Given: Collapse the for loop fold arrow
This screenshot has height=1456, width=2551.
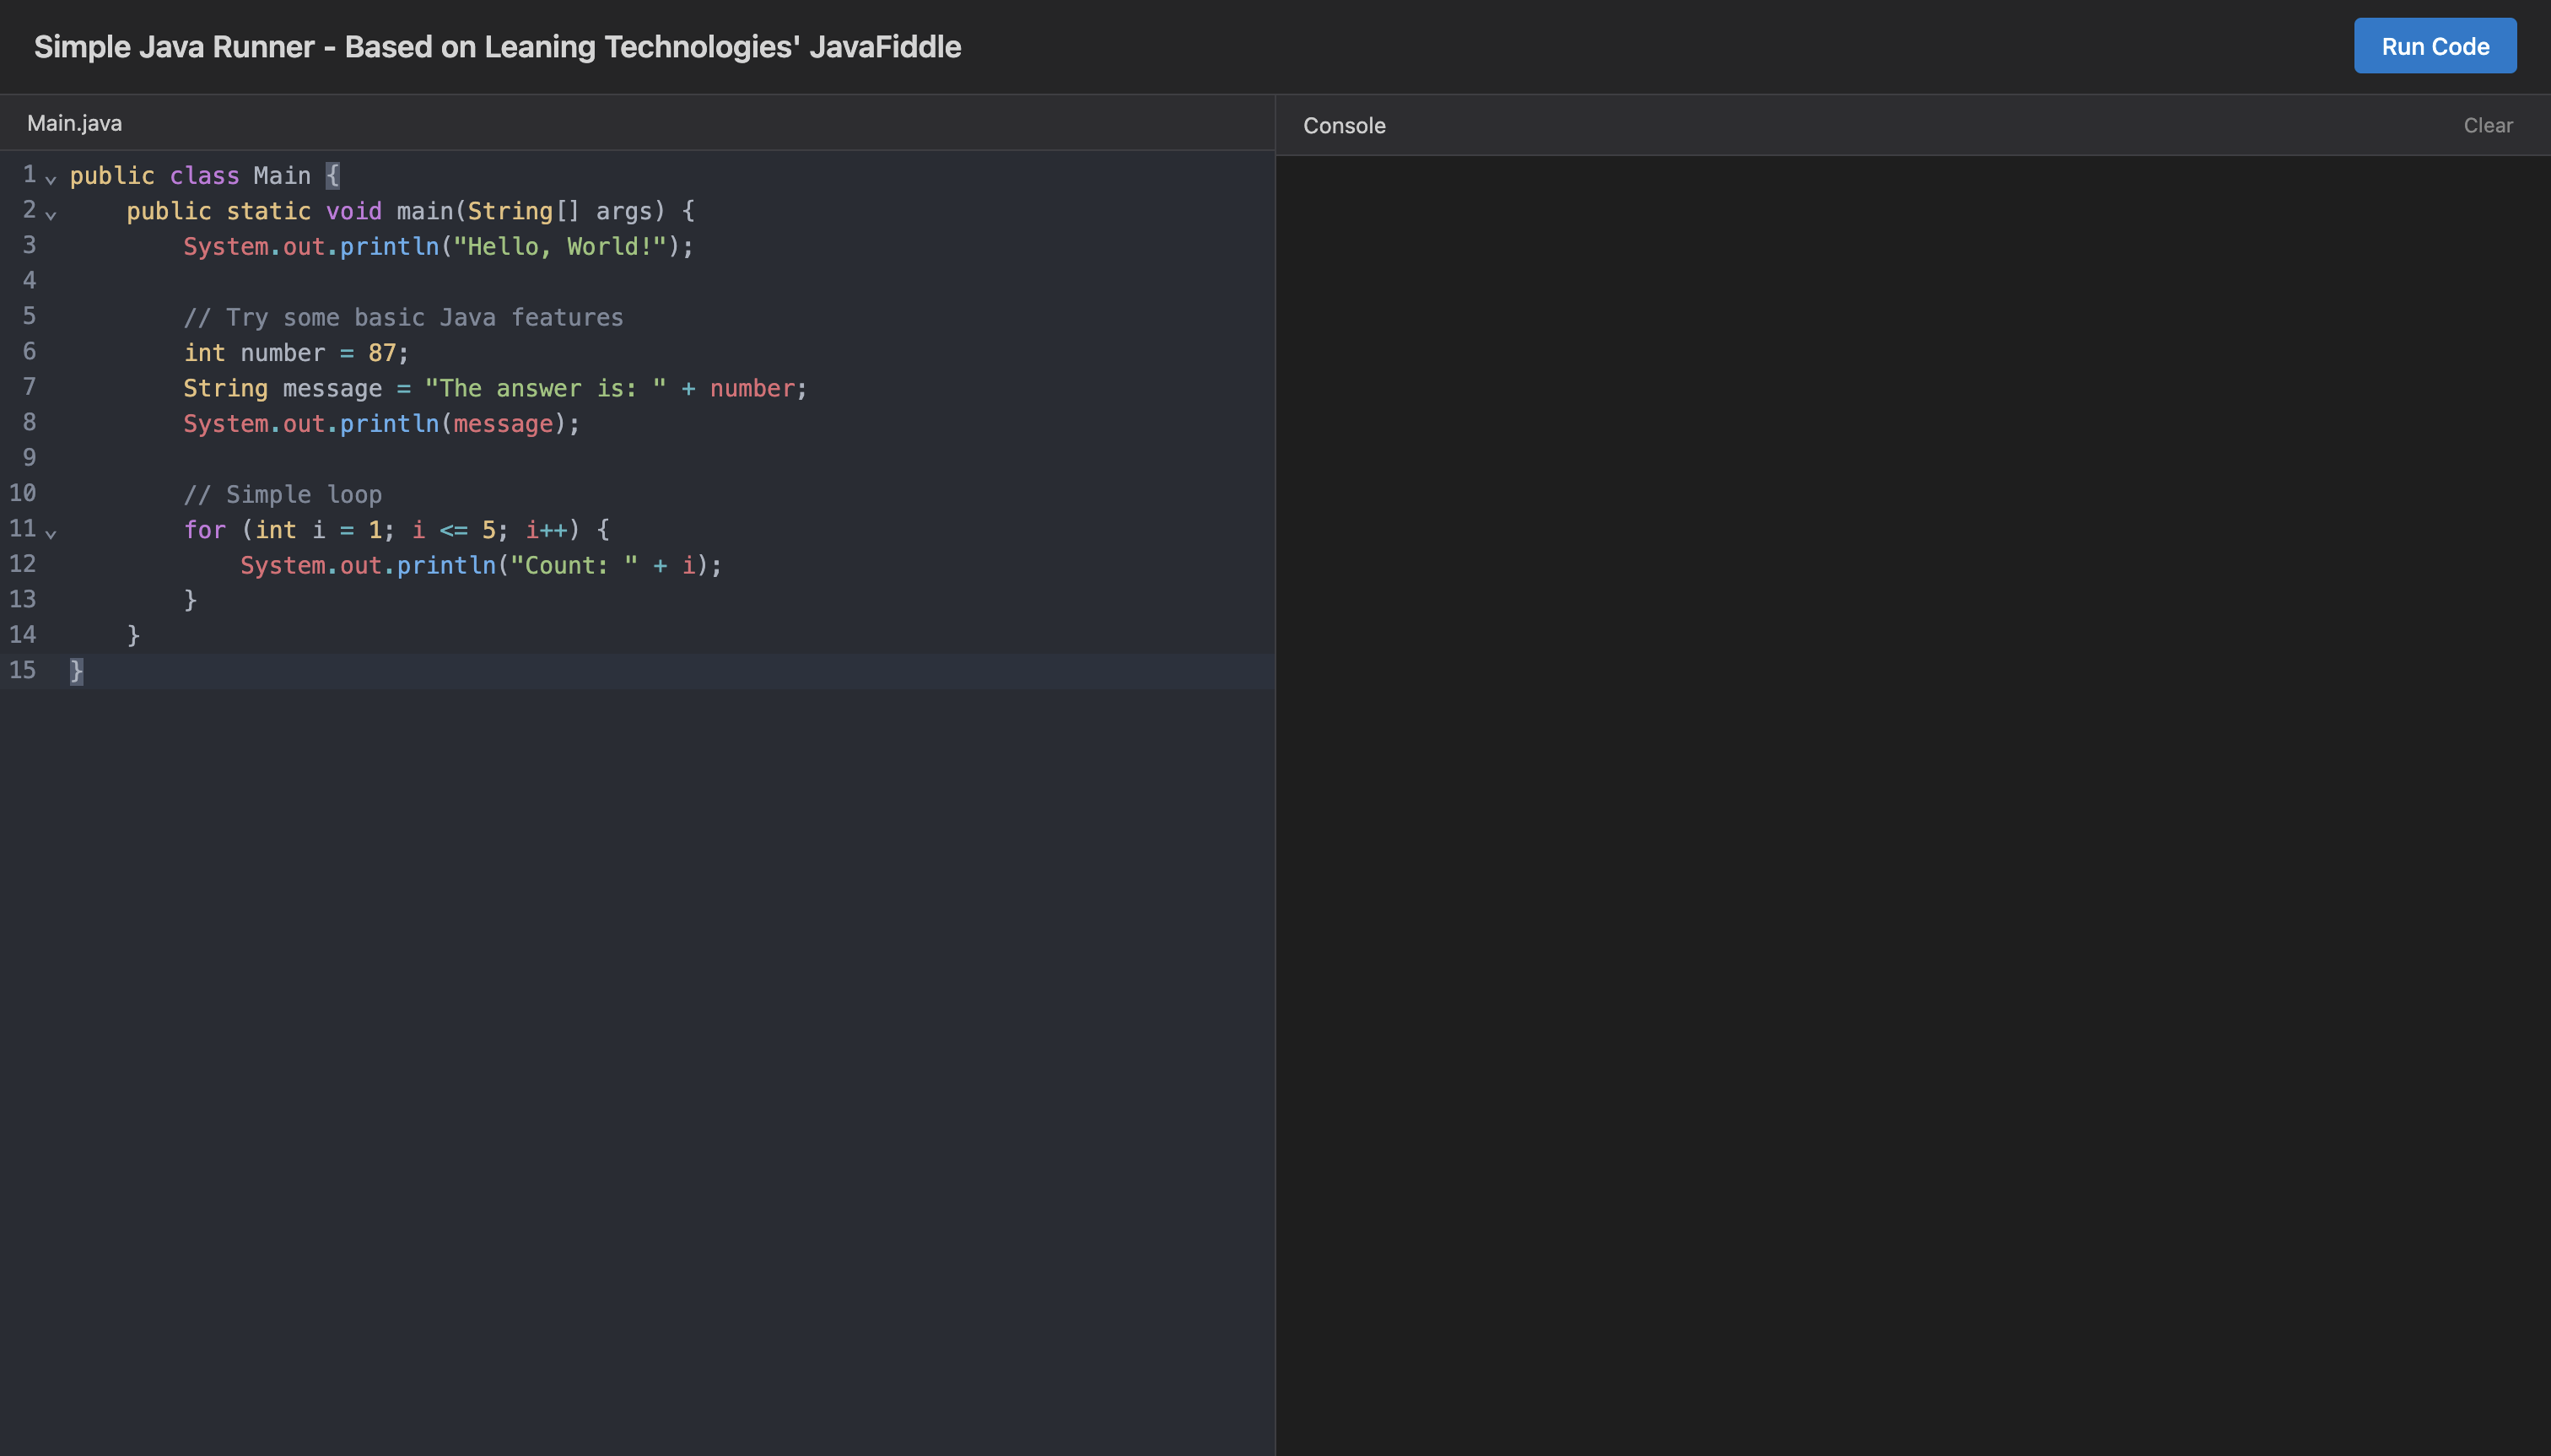Looking at the screenshot, I should point(50,534).
